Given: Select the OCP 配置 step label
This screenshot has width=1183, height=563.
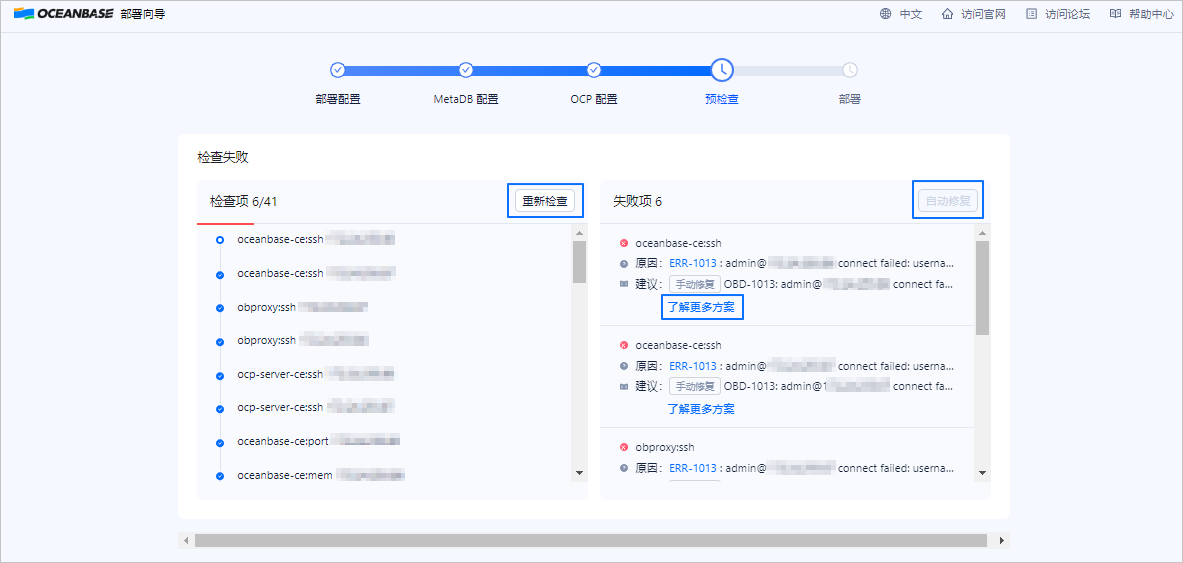Looking at the screenshot, I should tap(594, 99).
